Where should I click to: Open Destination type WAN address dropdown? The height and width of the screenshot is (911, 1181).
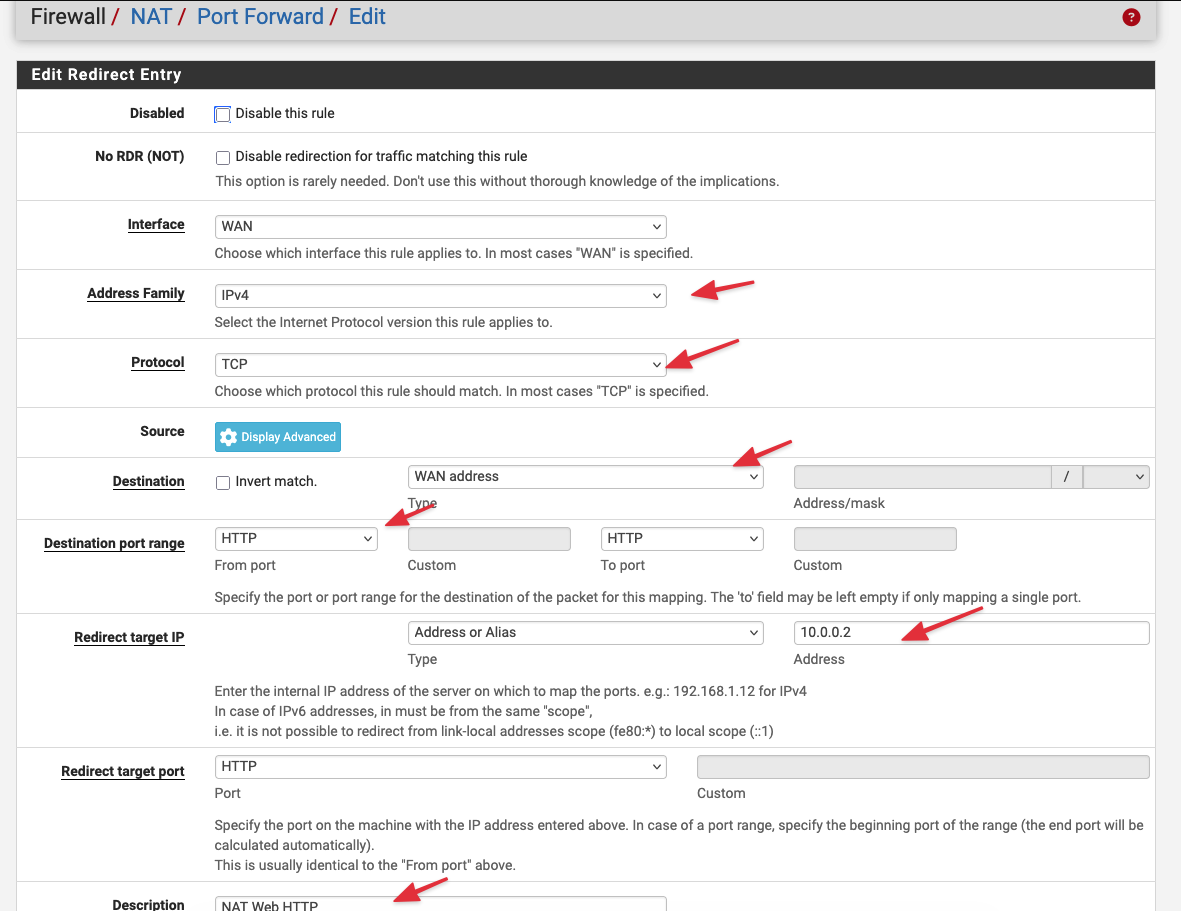[x=585, y=477]
